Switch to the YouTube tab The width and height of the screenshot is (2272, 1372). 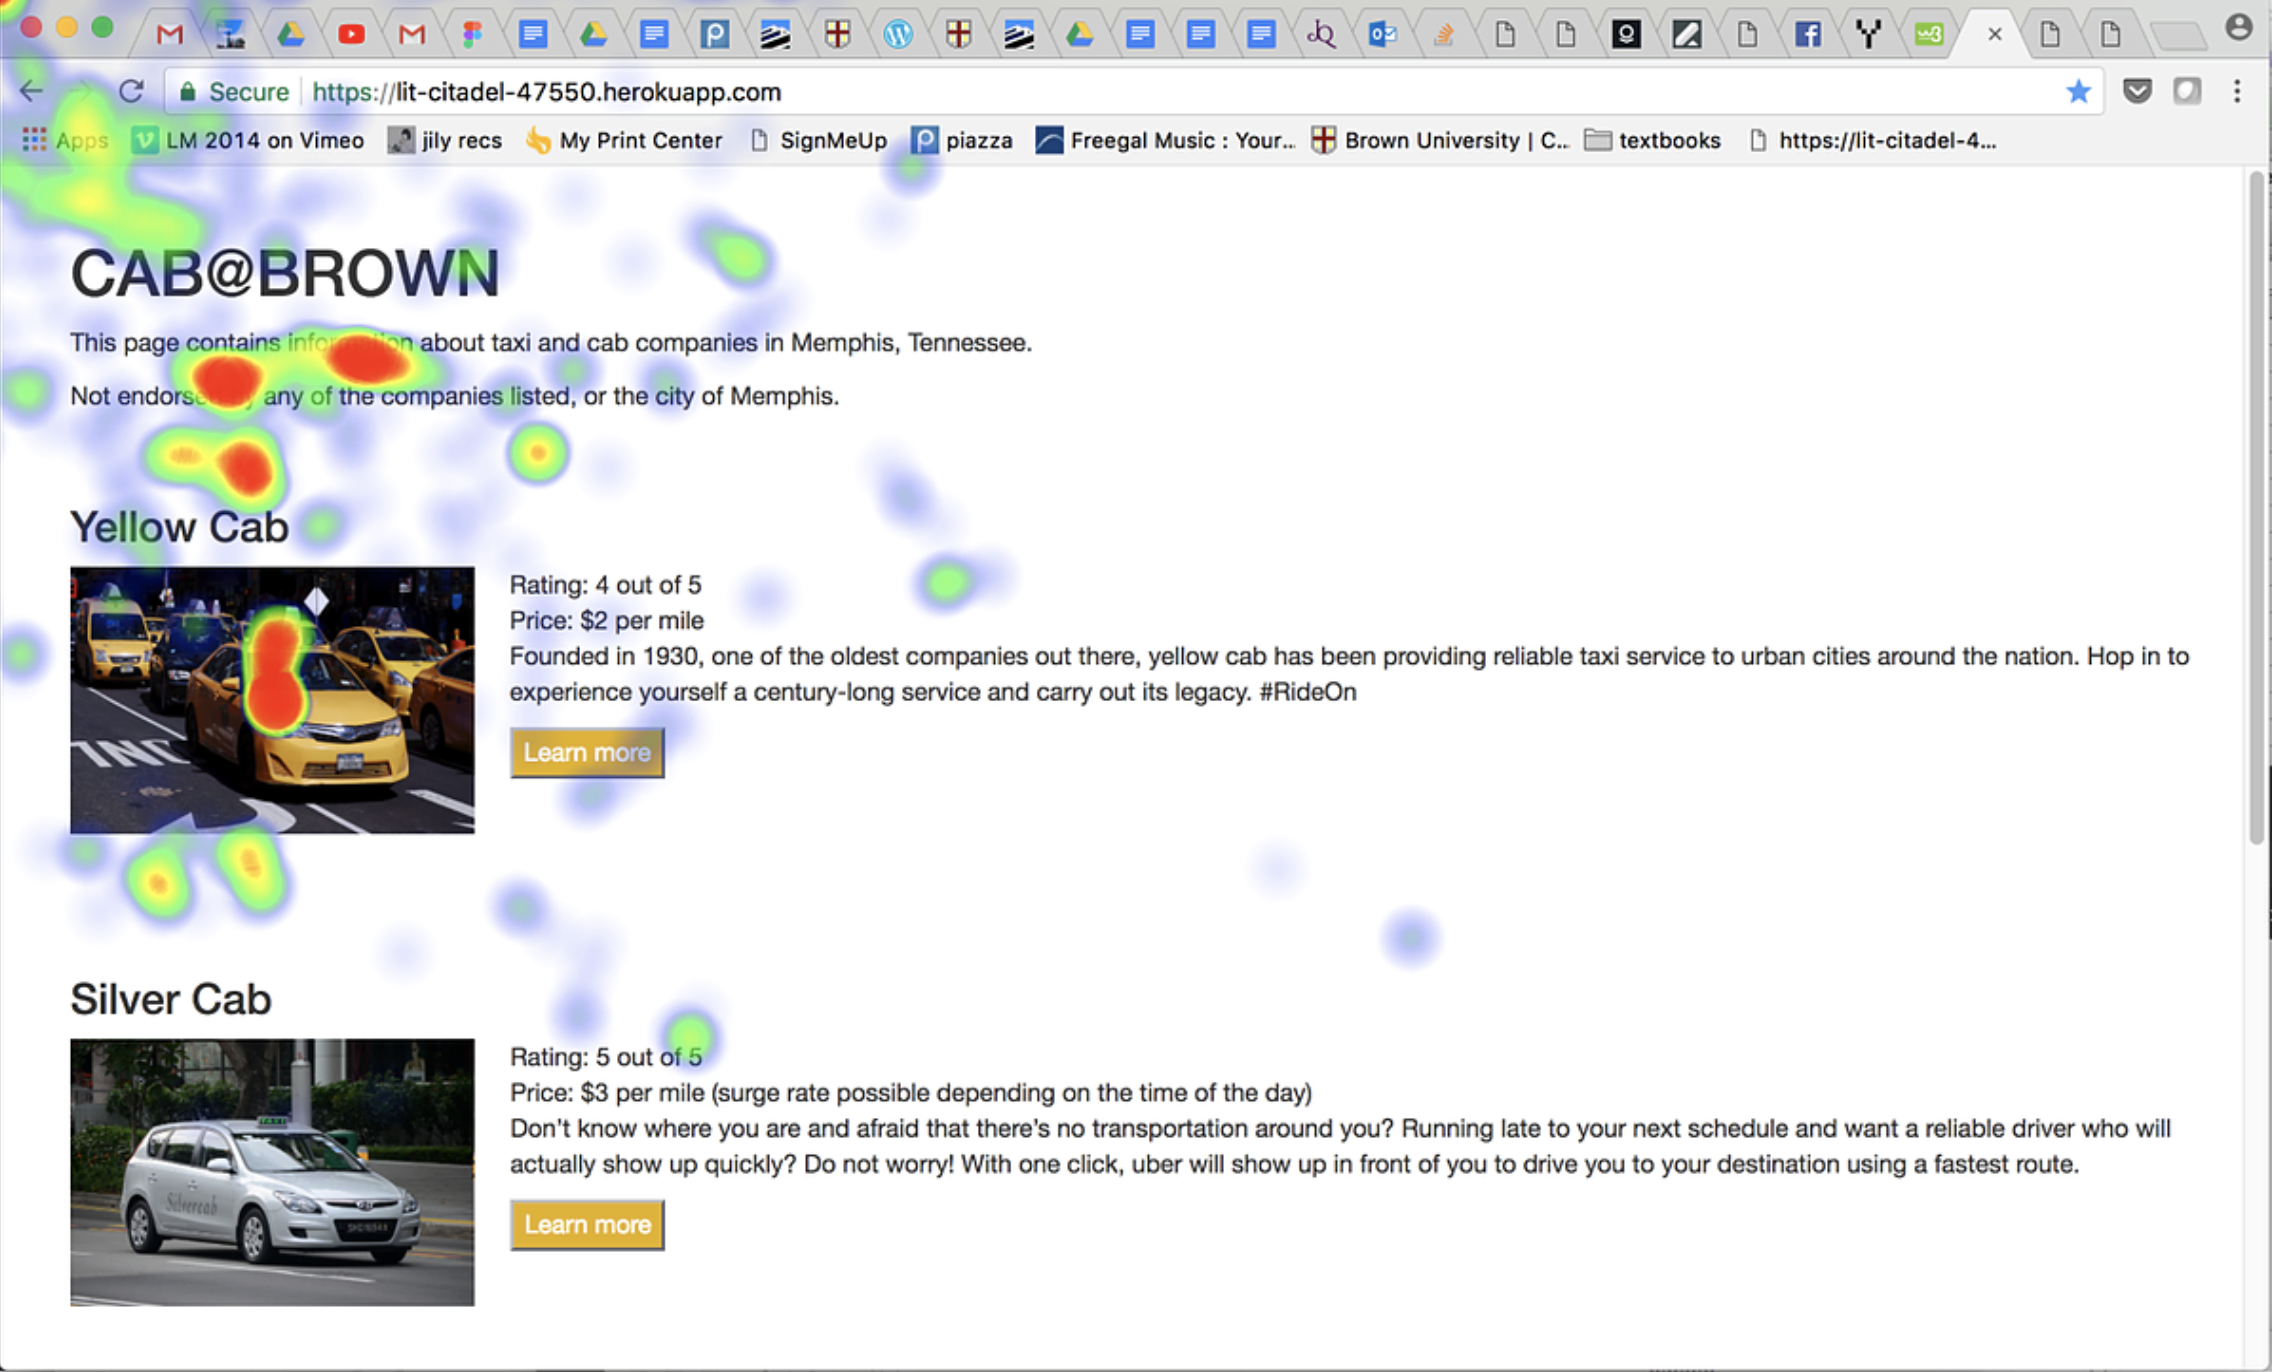coord(351,34)
